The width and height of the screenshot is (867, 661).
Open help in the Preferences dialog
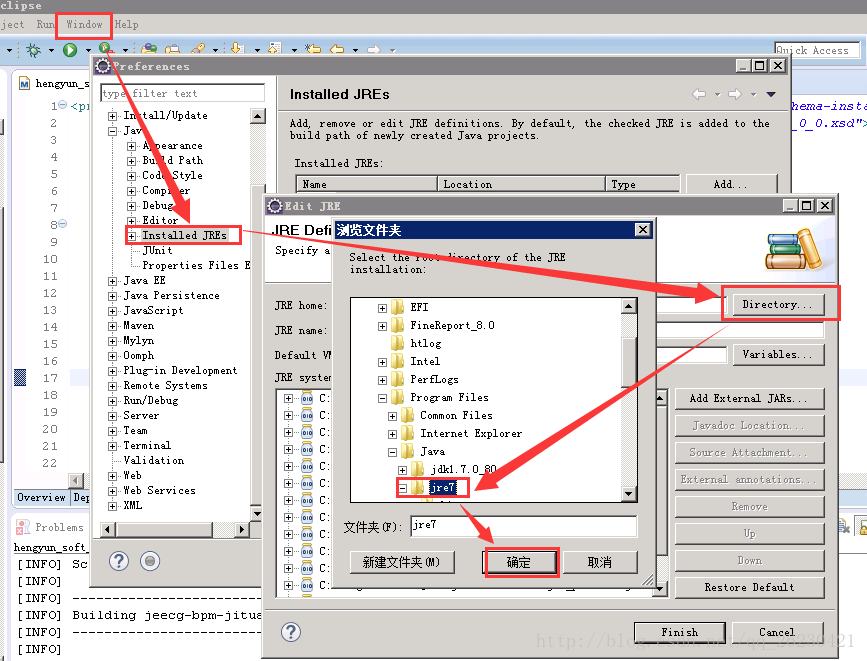coord(119,561)
